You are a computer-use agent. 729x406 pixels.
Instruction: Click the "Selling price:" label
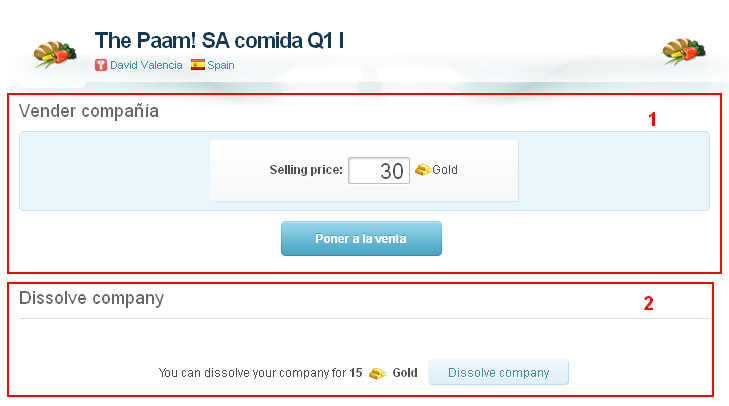coord(306,170)
